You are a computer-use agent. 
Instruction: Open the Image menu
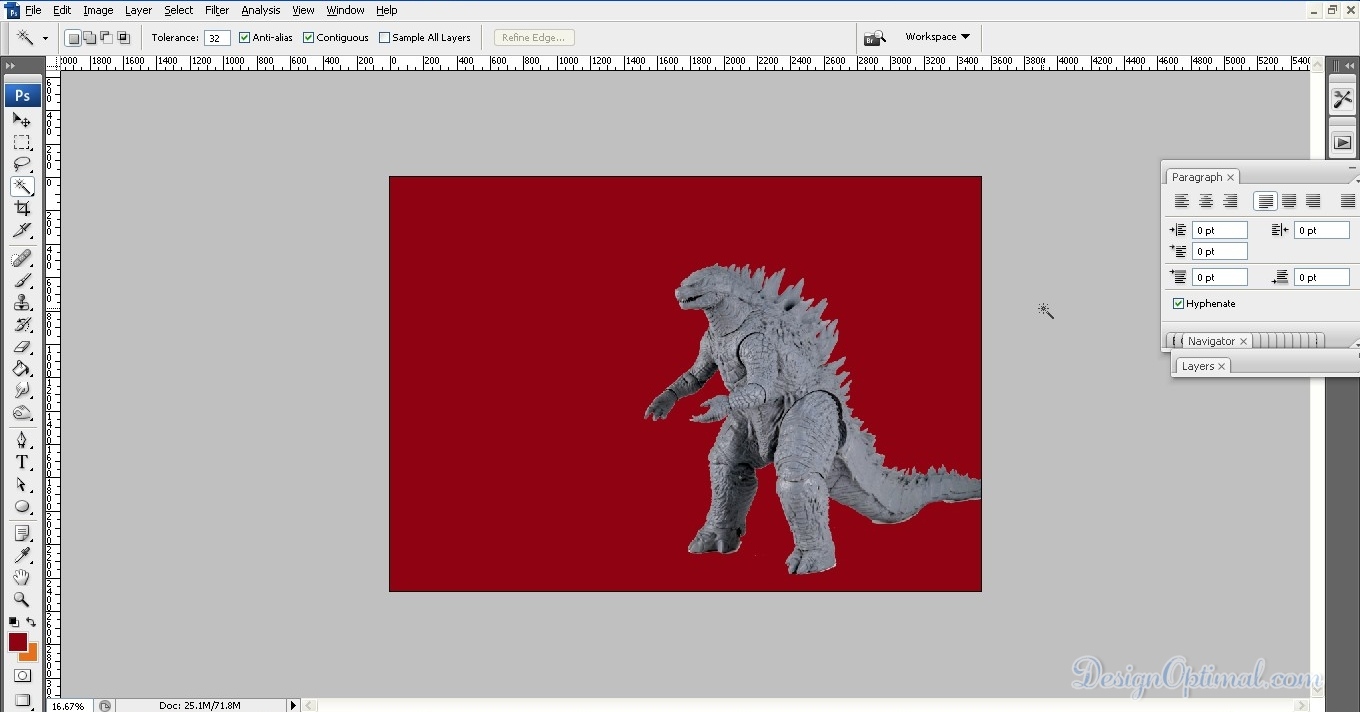point(98,10)
